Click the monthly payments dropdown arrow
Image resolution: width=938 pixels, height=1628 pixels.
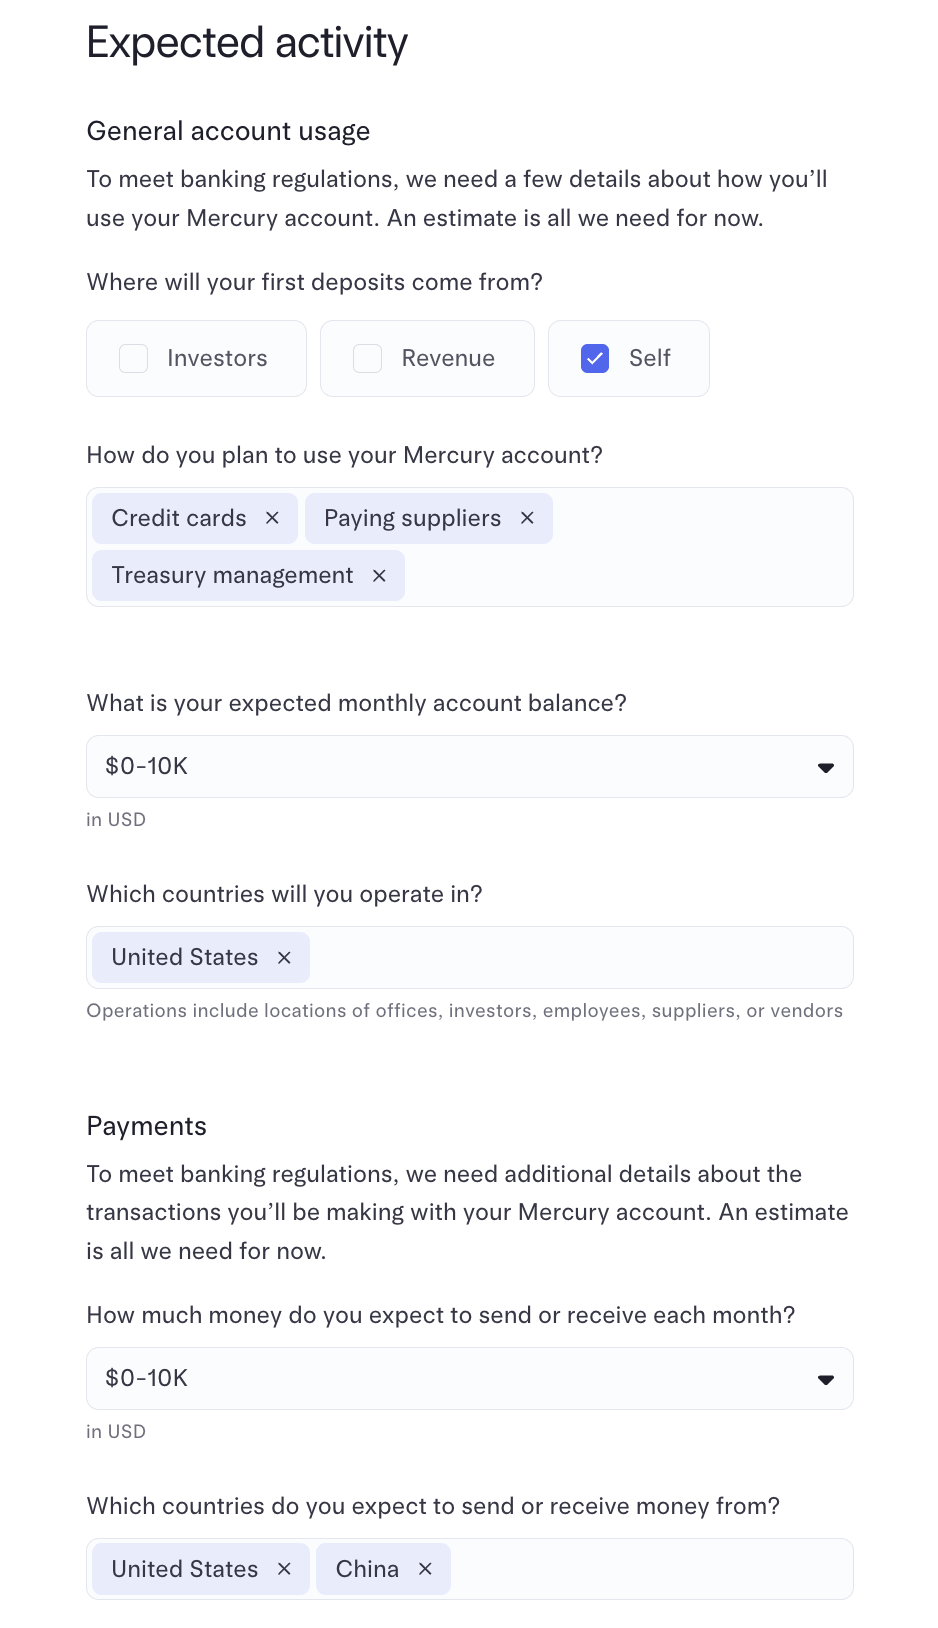point(826,1380)
